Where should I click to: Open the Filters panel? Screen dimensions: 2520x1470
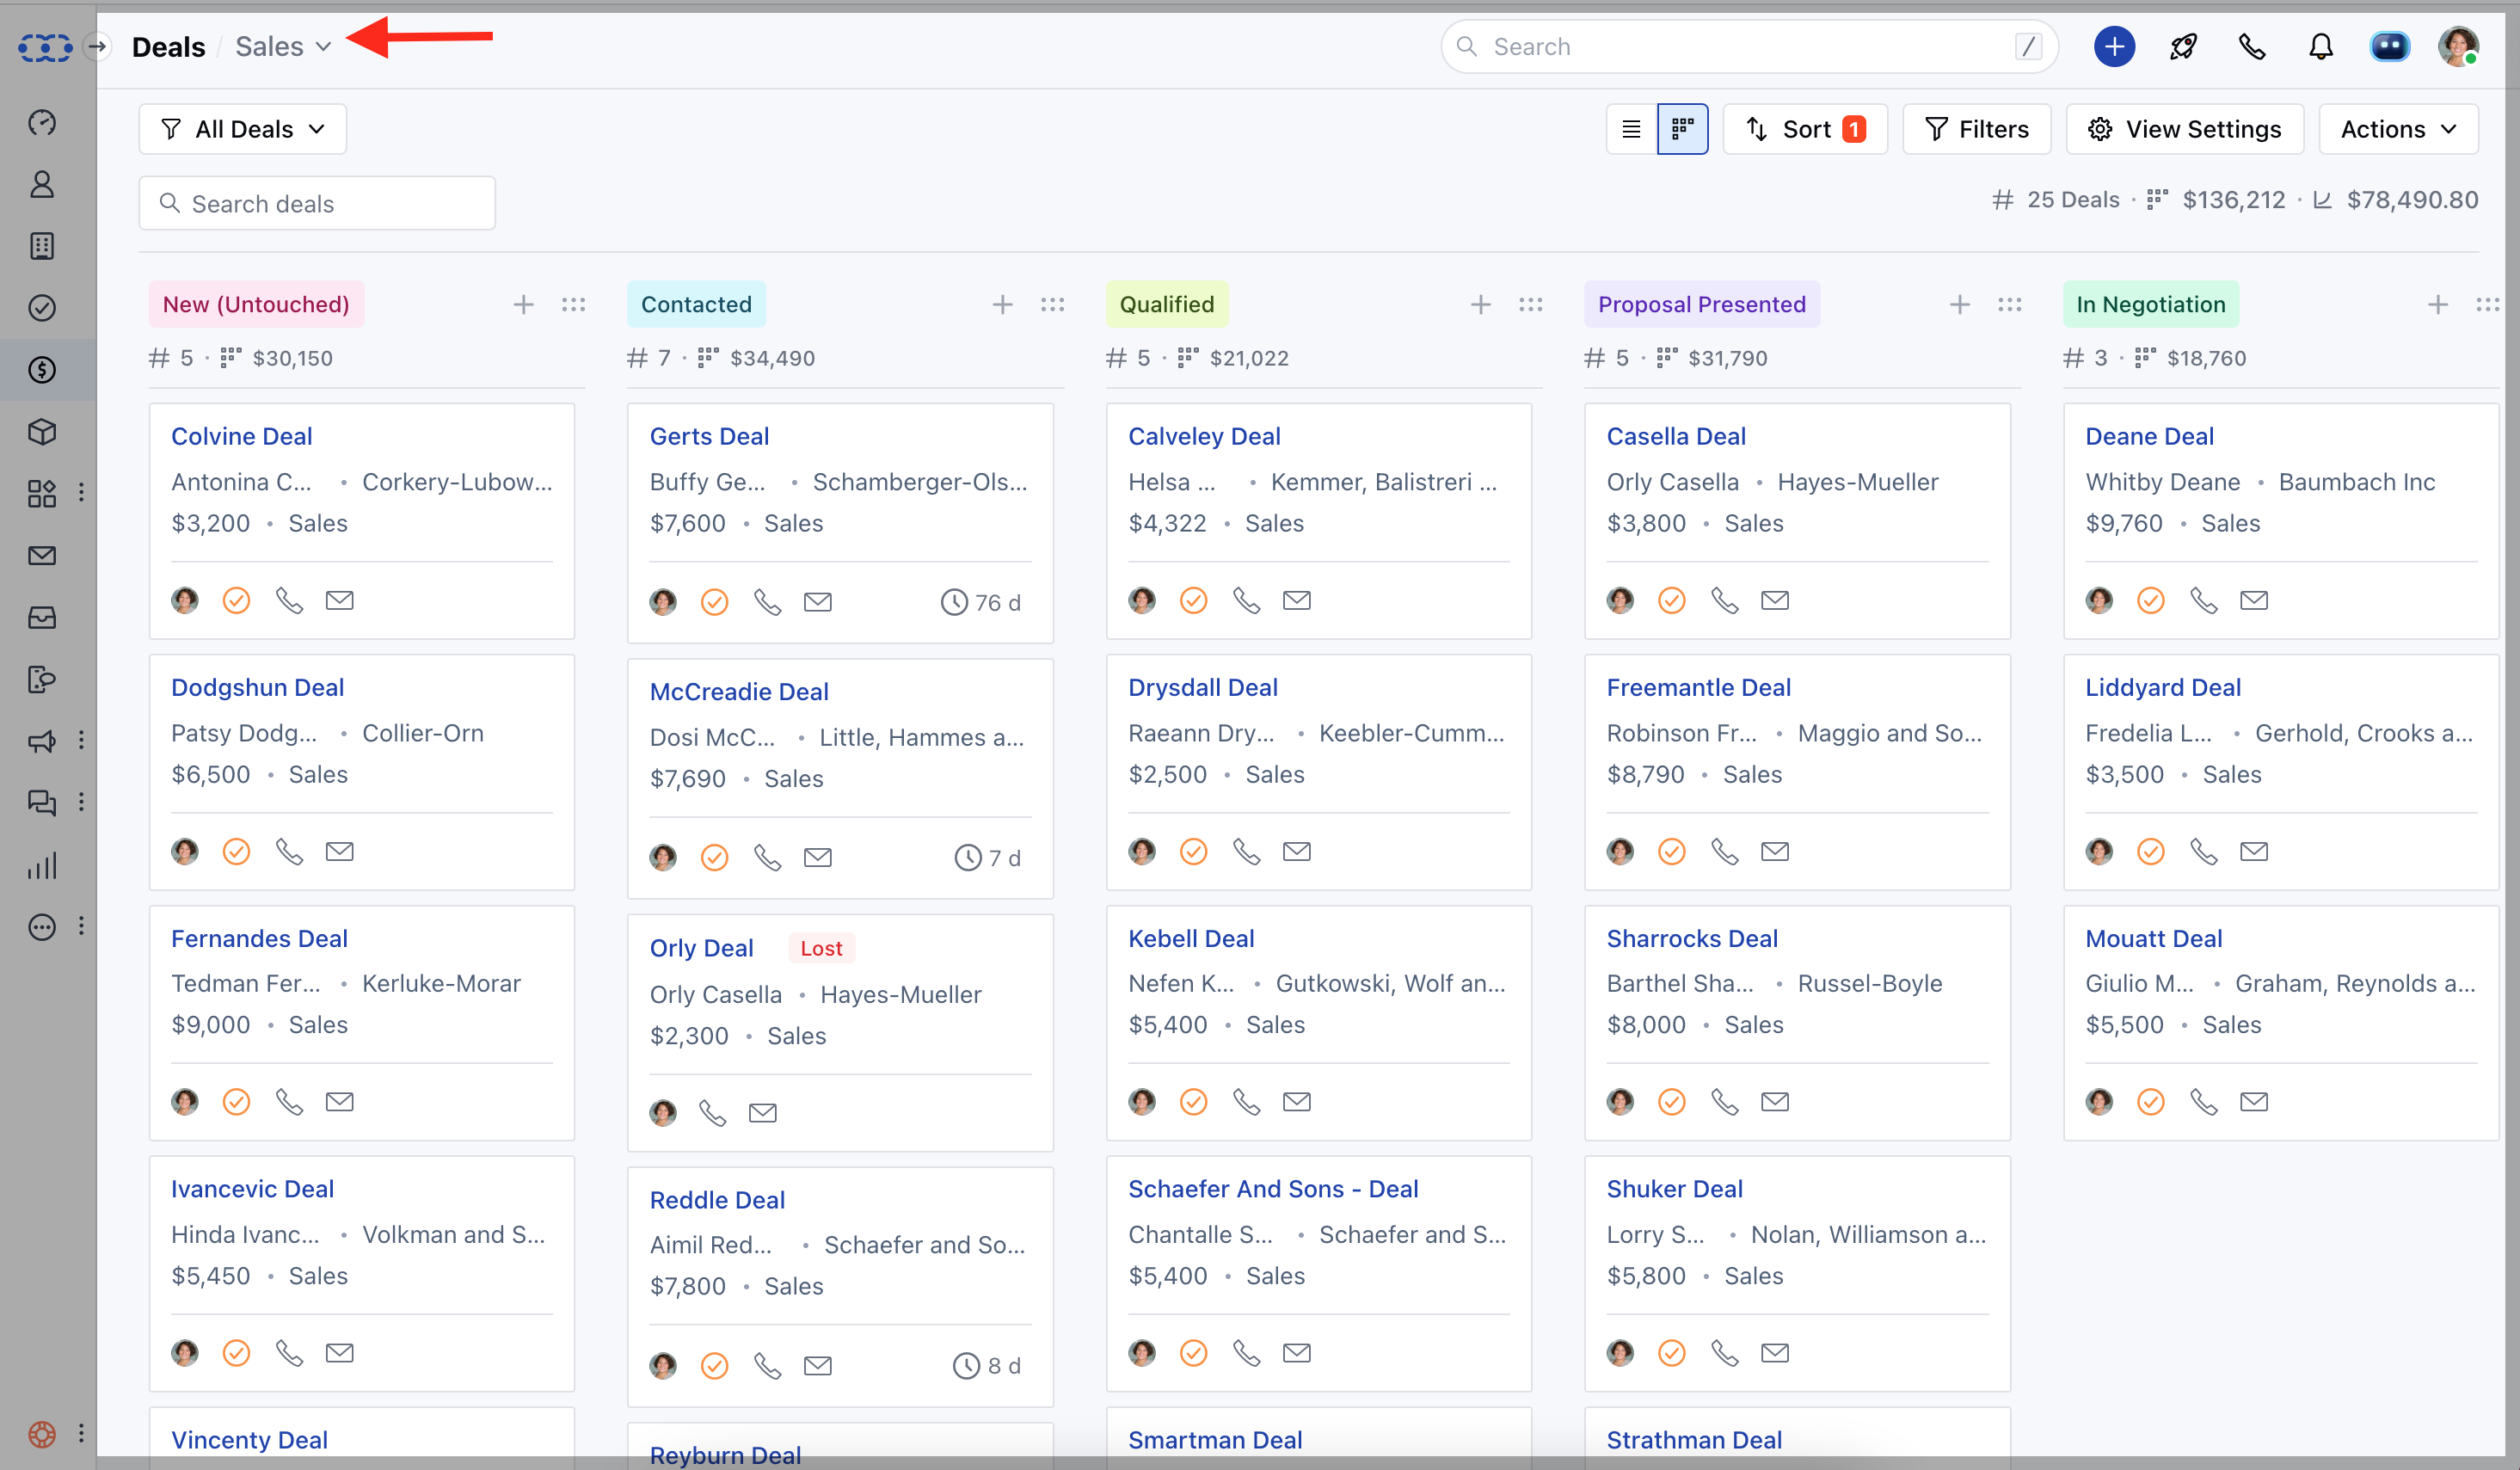[x=1977, y=129]
